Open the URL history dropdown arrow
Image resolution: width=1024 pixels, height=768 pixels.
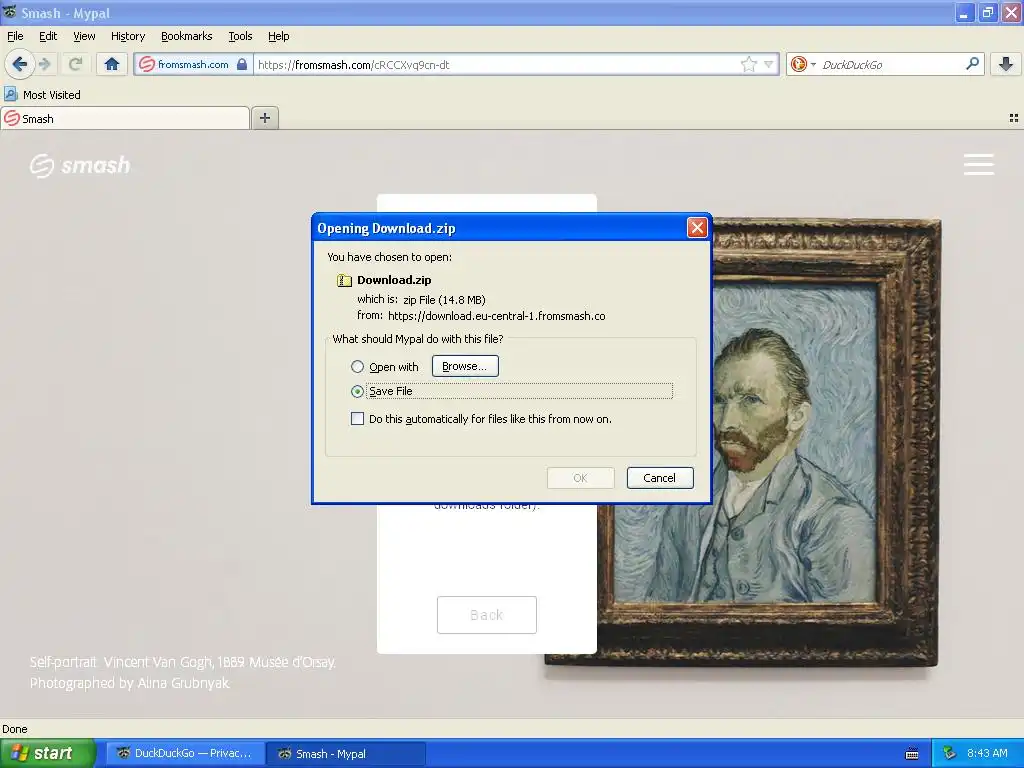point(769,64)
